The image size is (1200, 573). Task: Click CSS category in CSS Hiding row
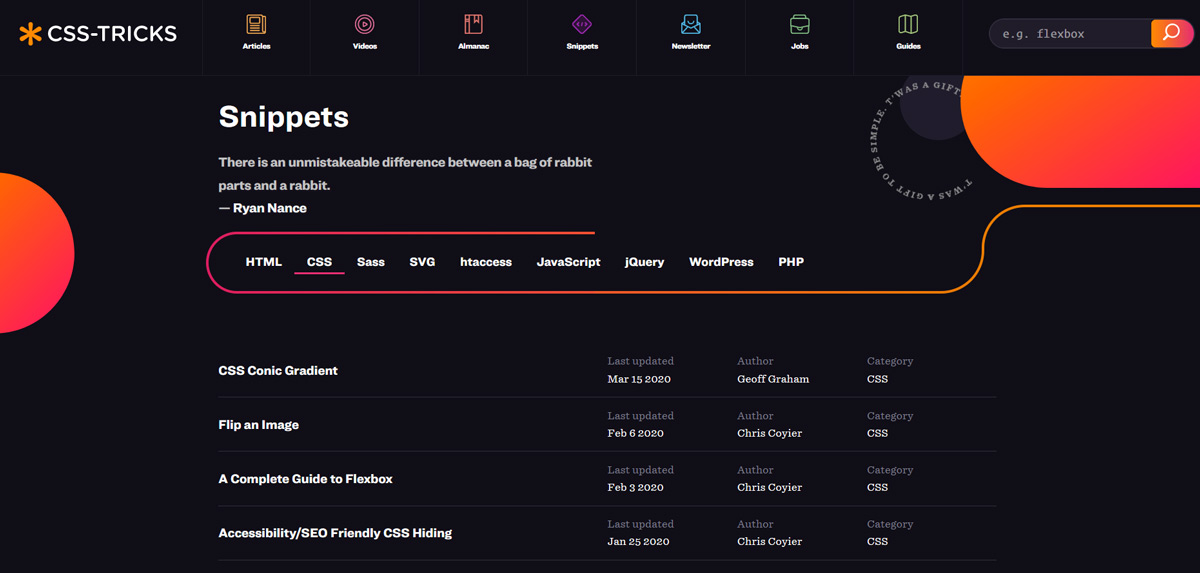[x=877, y=542]
